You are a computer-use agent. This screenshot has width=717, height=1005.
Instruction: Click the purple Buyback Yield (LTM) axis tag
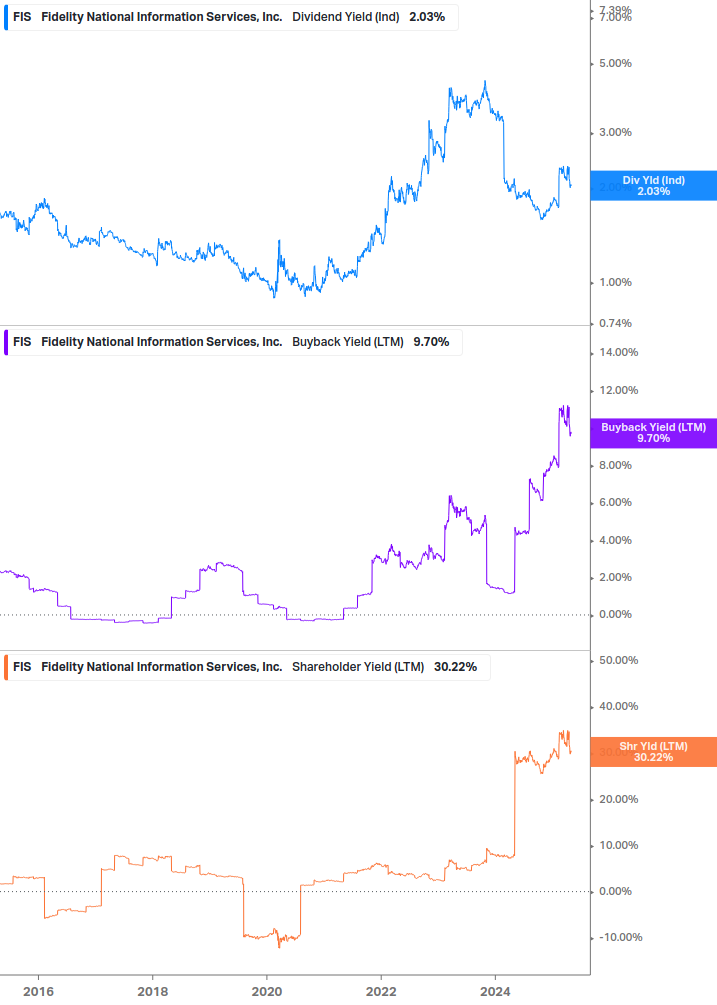point(654,433)
